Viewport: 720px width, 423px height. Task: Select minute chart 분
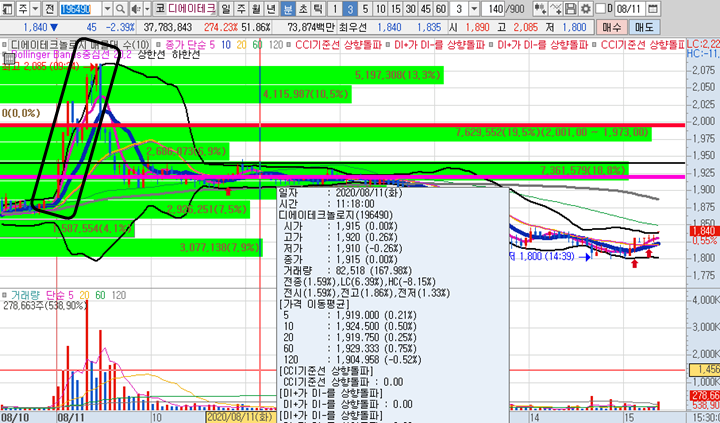(287, 8)
